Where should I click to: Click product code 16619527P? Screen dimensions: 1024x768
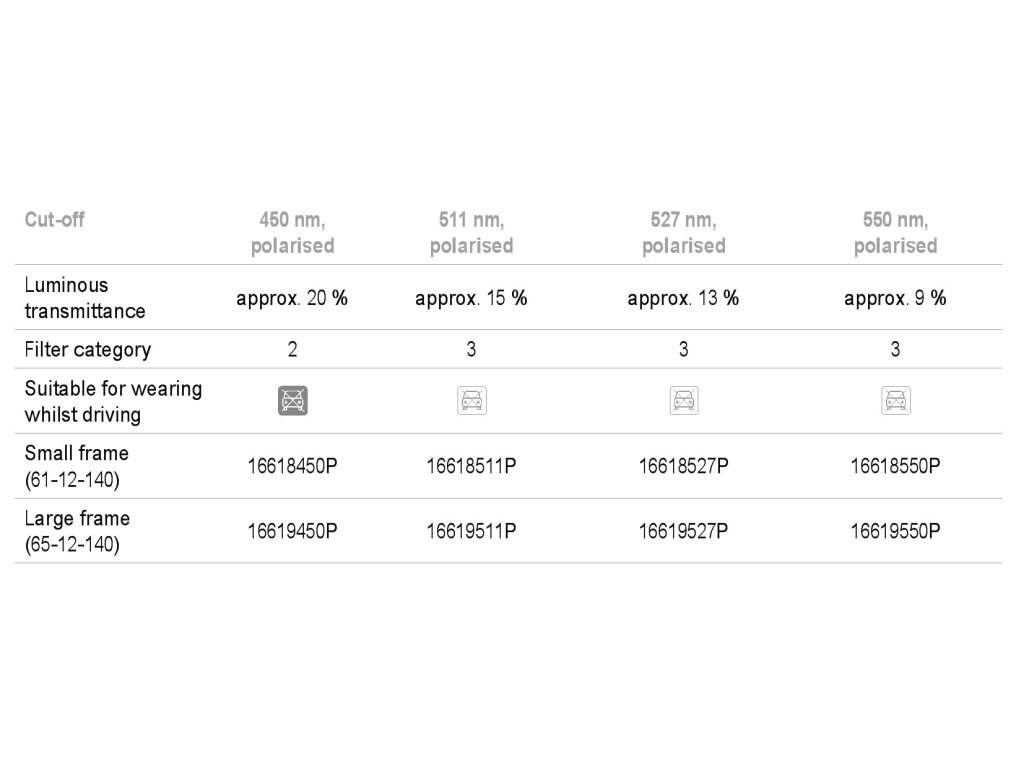683,531
